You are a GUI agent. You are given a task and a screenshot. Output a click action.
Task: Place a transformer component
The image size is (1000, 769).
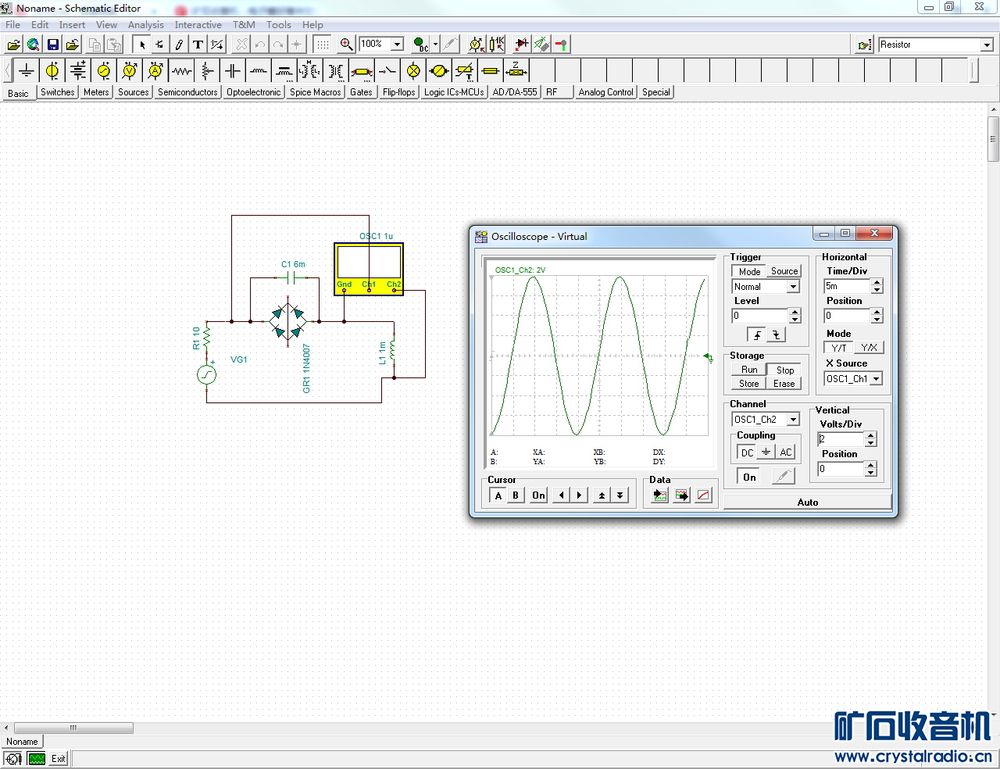336,71
